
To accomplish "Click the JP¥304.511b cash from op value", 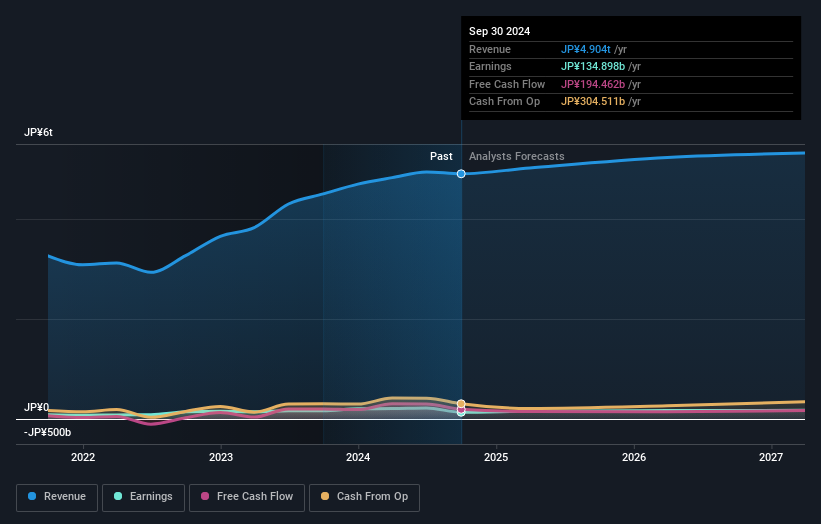I will (x=593, y=102).
